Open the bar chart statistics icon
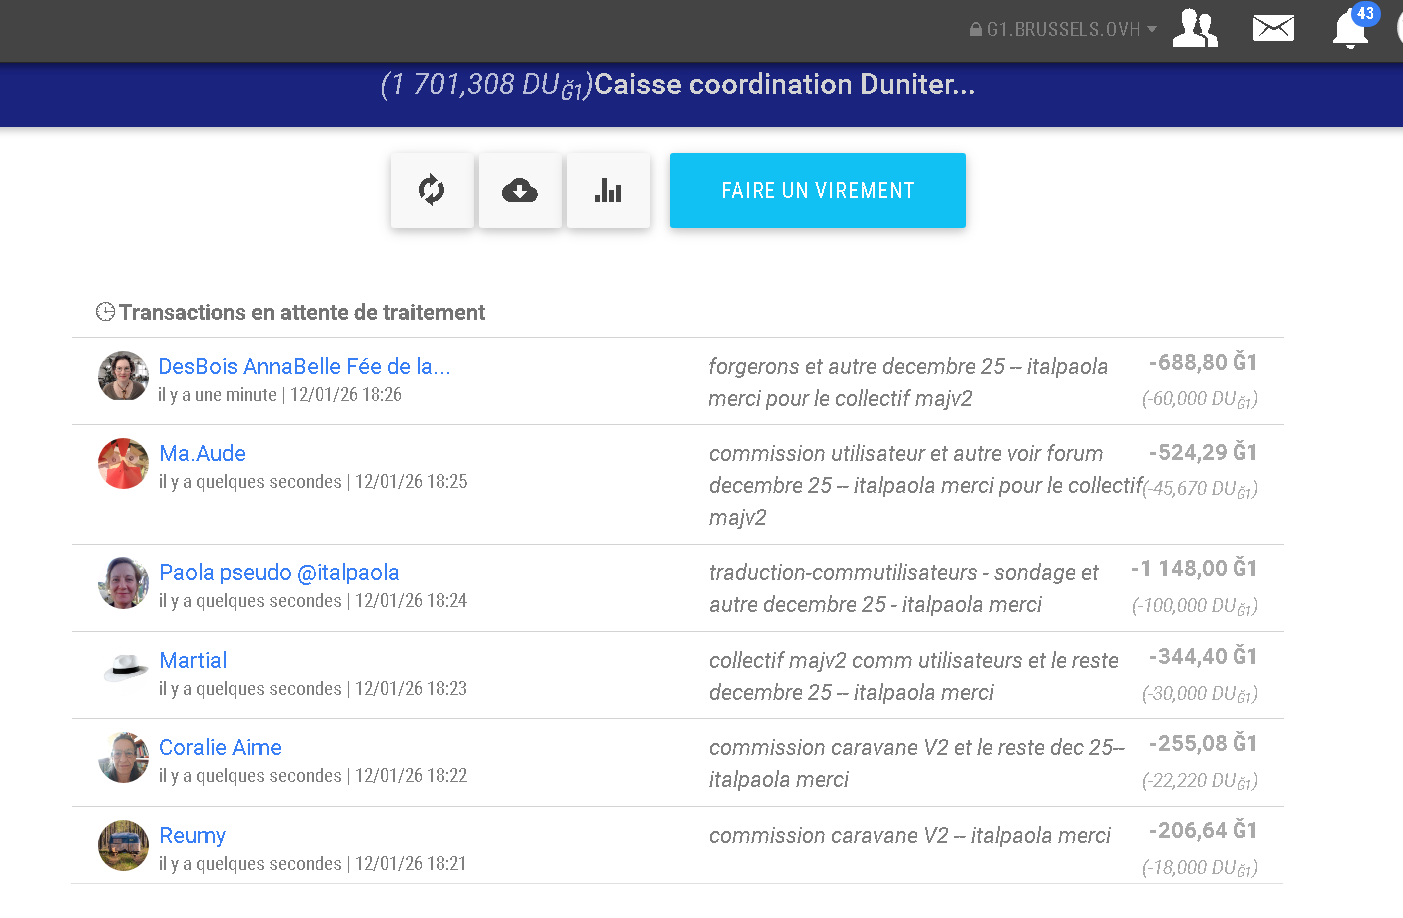1403x918 pixels. coord(607,190)
